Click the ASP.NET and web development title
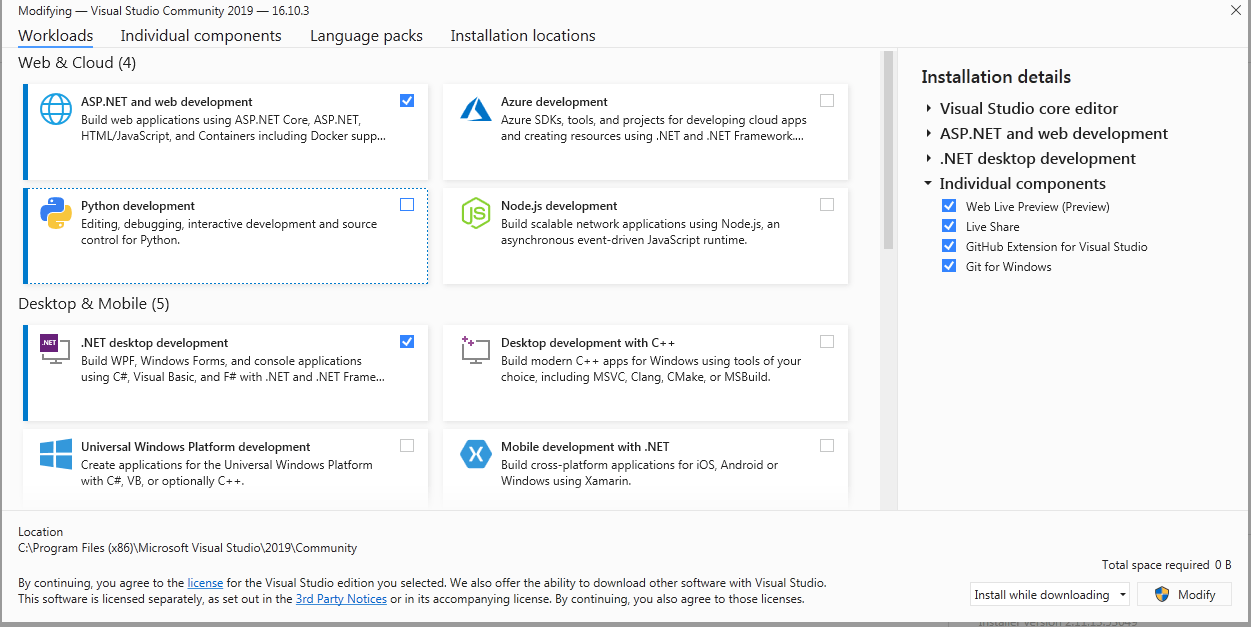This screenshot has height=627, width=1251. (x=167, y=102)
